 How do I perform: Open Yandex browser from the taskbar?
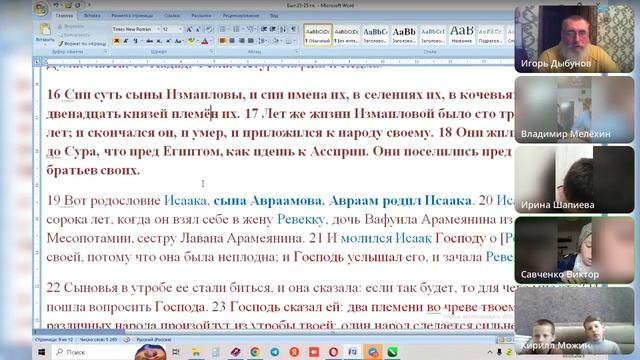[294, 351]
